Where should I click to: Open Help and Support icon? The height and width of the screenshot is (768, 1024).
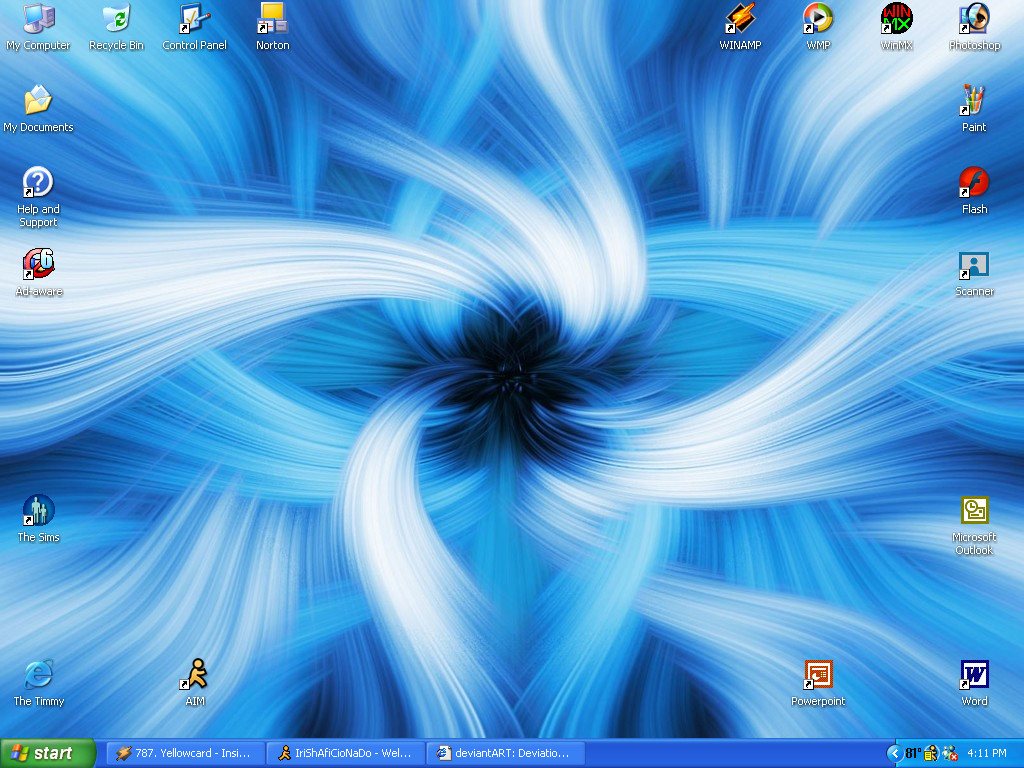point(38,197)
